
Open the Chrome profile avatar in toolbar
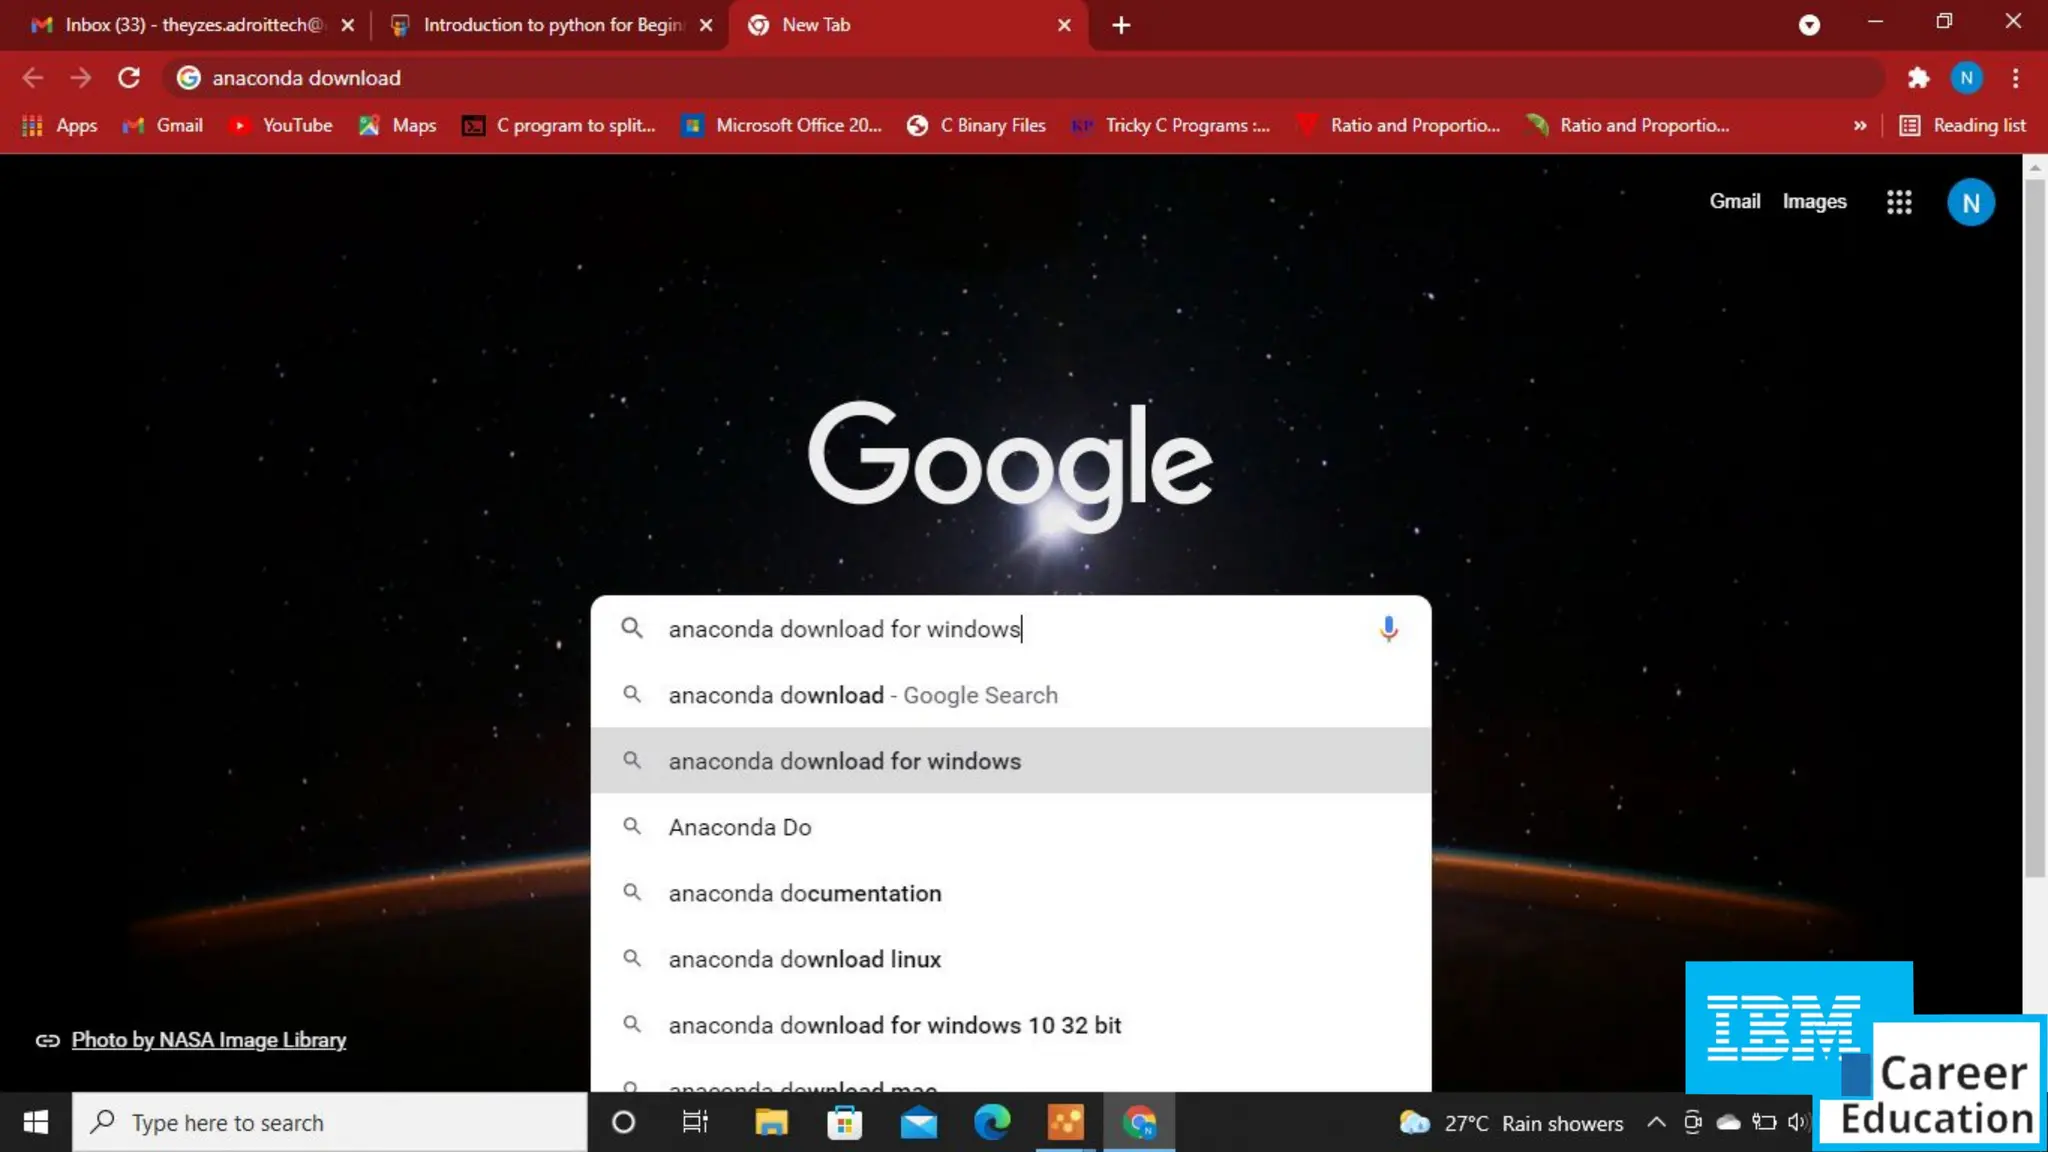(x=1966, y=78)
